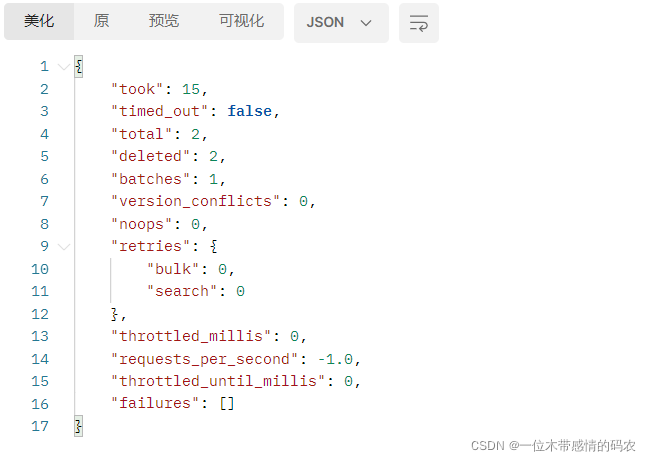
Task: Open the 可视化 tab
Action: click(x=241, y=21)
